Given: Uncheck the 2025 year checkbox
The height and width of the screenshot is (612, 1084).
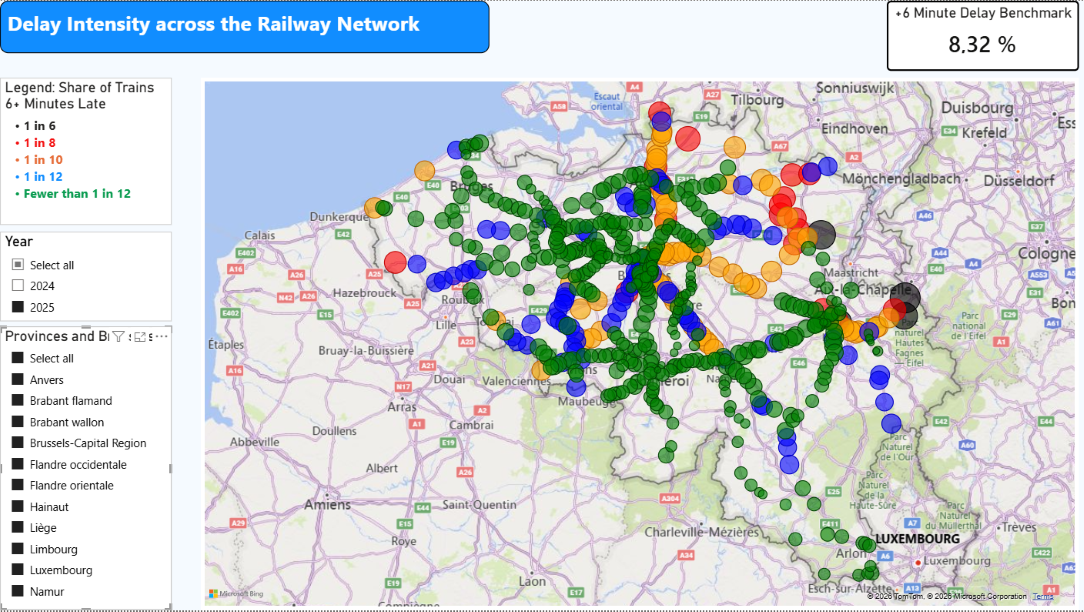Looking at the screenshot, I should [x=18, y=307].
